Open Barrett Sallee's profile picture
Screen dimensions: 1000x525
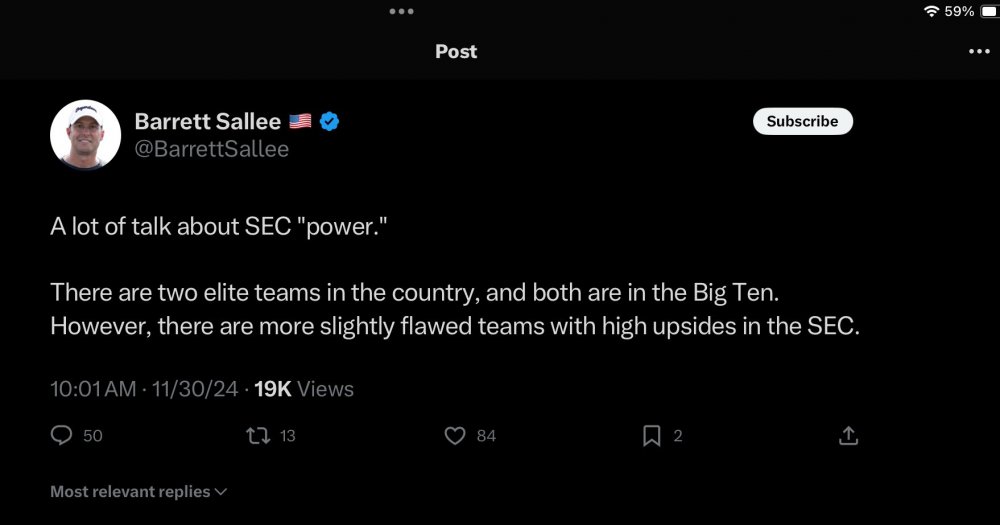[85, 135]
